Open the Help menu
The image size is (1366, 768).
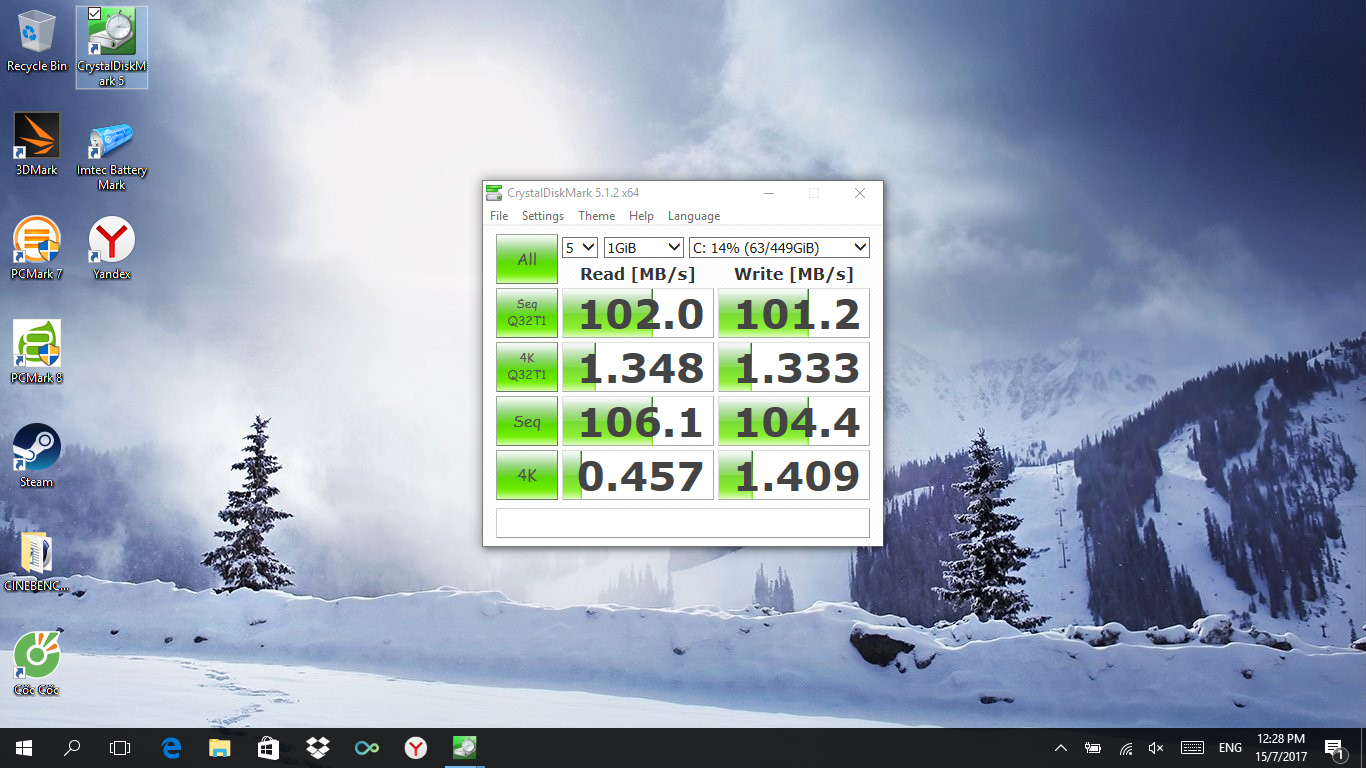(x=641, y=215)
